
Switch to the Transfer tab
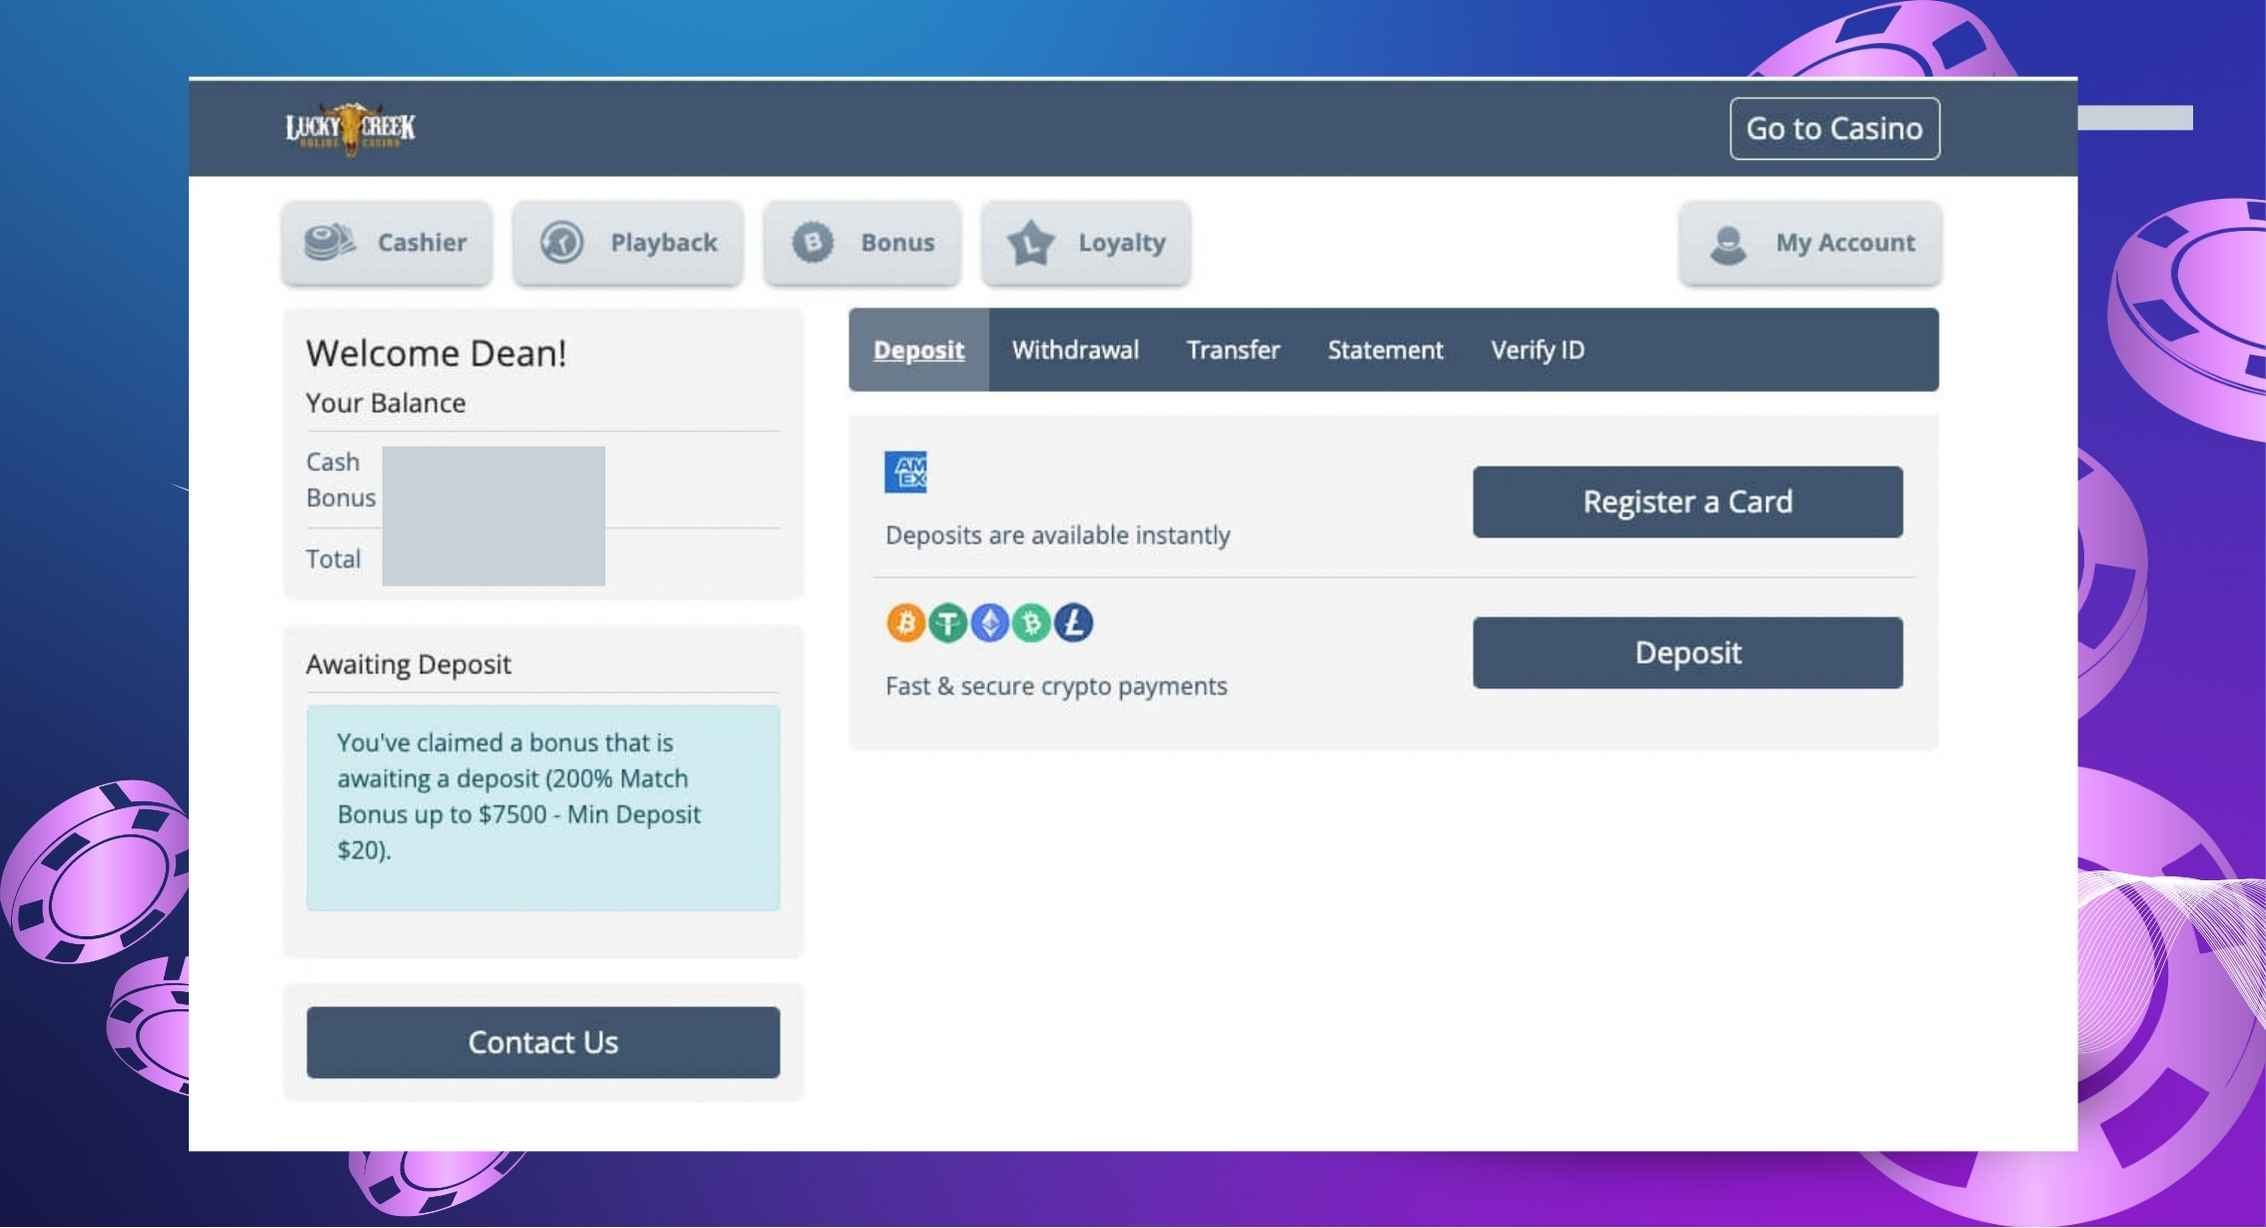(x=1233, y=350)
